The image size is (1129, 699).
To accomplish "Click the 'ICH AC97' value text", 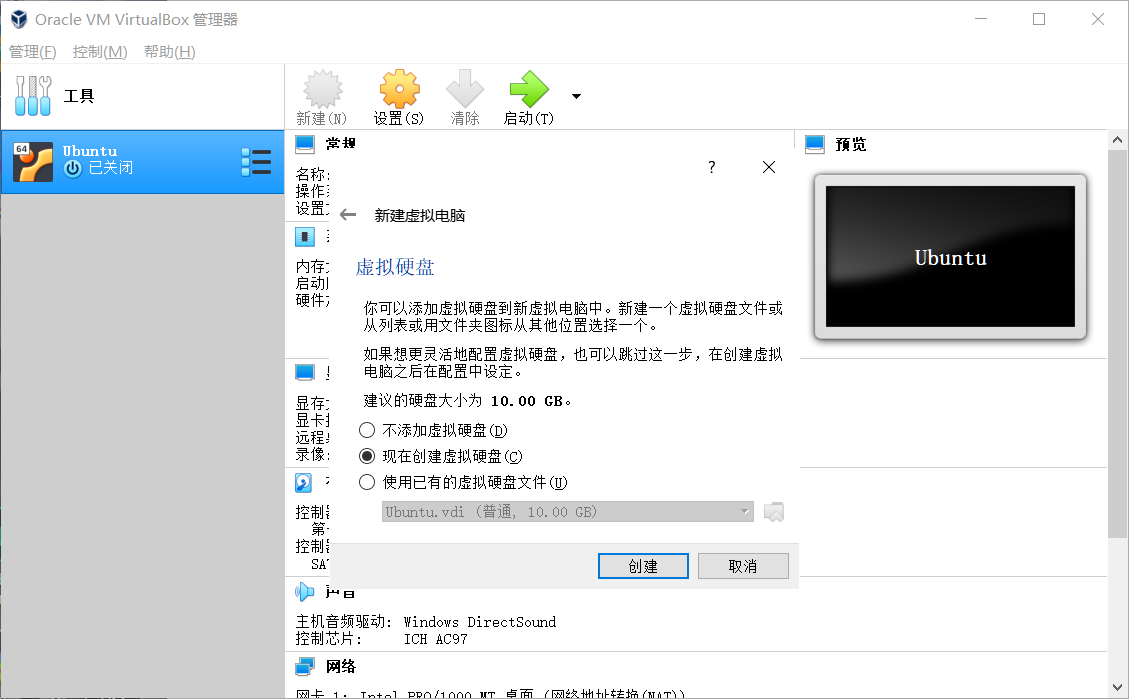I will (x=436, y=639).
